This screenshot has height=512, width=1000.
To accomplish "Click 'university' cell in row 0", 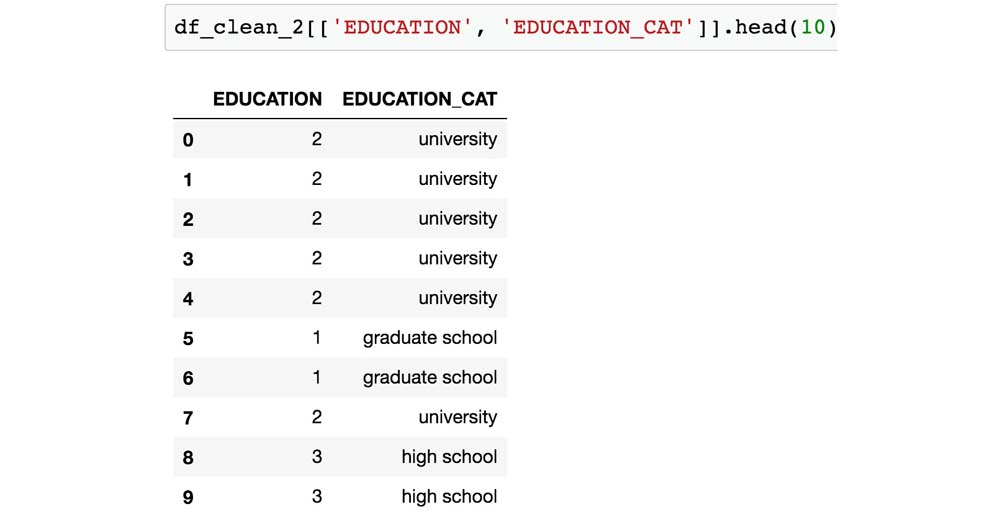I will tap(457, 139).
